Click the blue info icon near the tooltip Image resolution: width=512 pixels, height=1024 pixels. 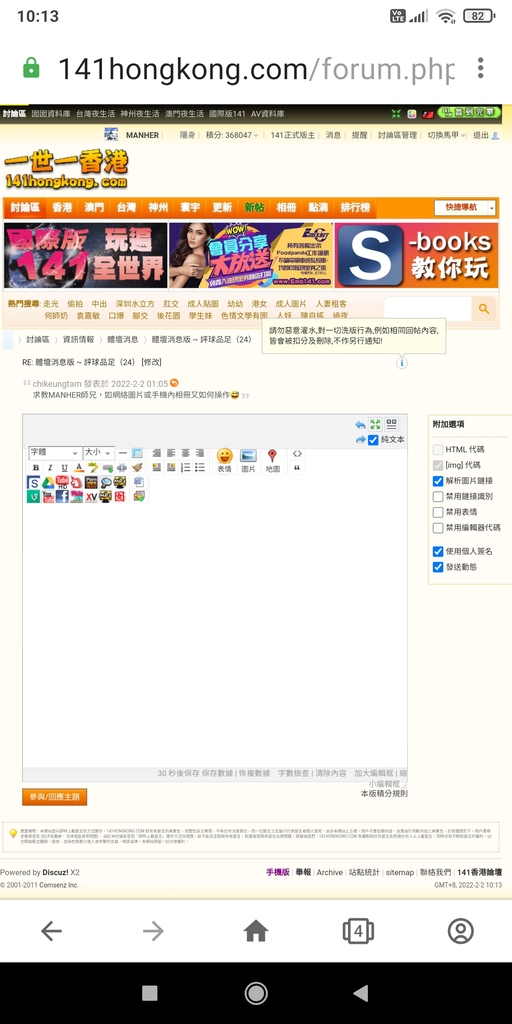[402, 362]
